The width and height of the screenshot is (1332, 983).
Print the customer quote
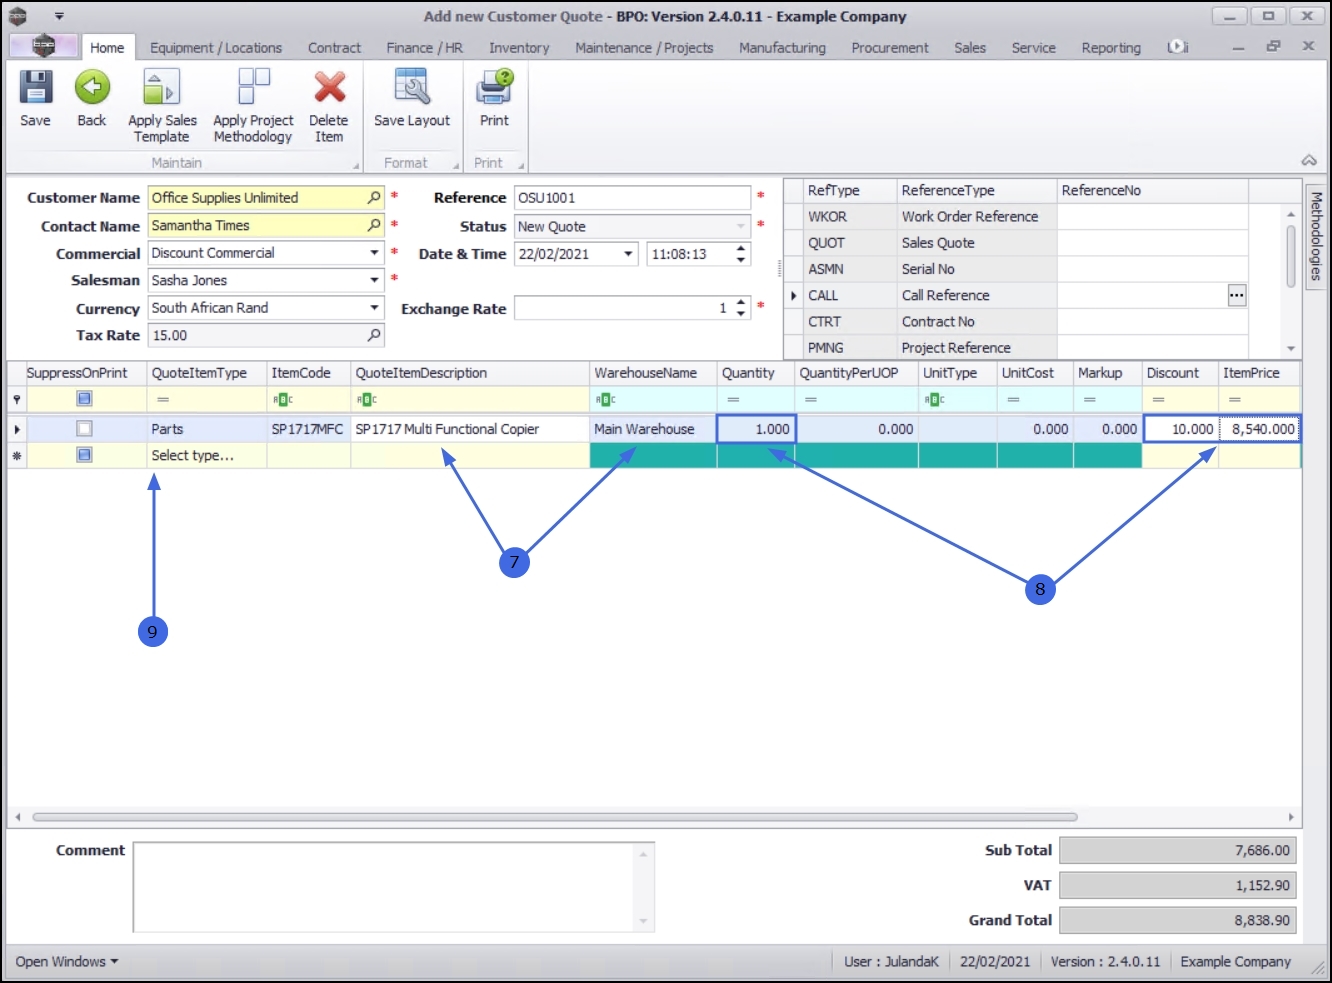click(x=494, y=99)
